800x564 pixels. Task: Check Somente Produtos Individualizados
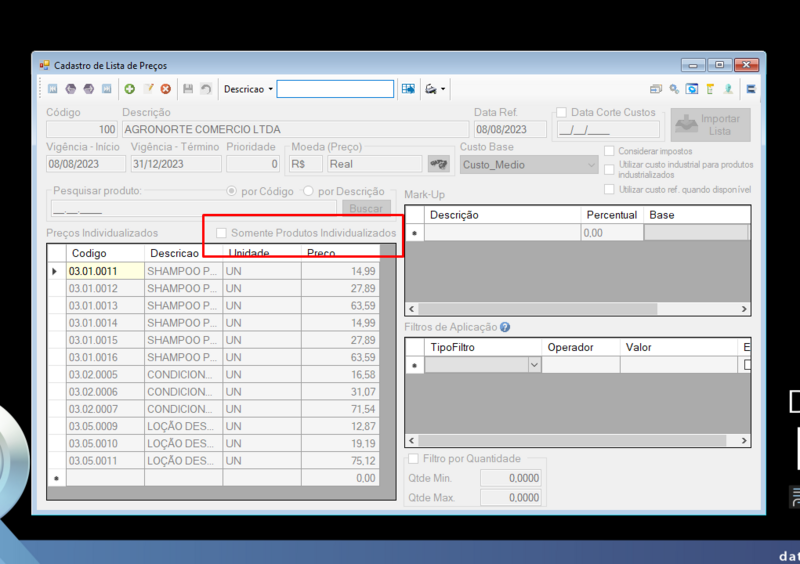[x=221, y=233]
